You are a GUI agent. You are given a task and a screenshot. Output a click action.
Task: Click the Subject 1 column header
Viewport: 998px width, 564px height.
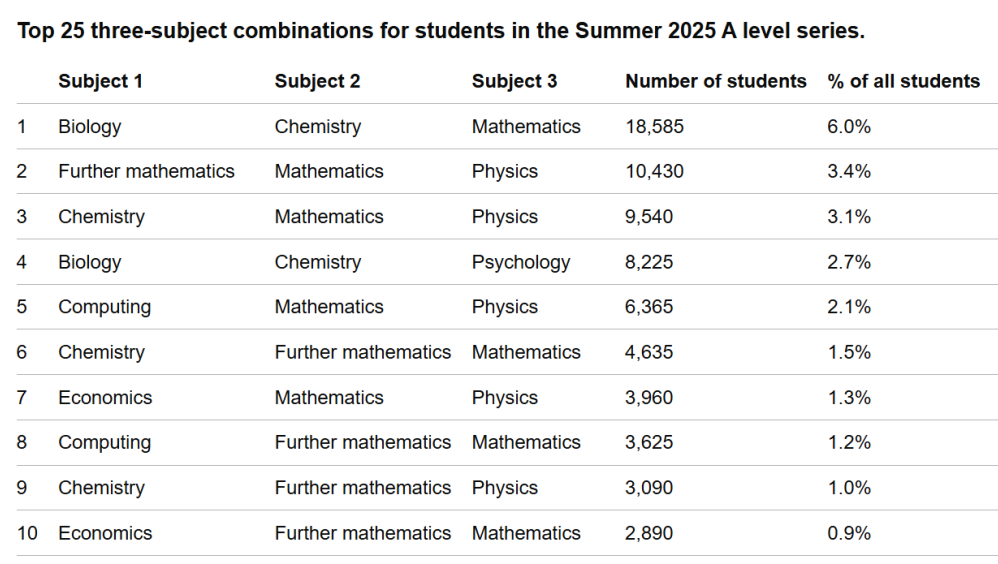[100, 81]
